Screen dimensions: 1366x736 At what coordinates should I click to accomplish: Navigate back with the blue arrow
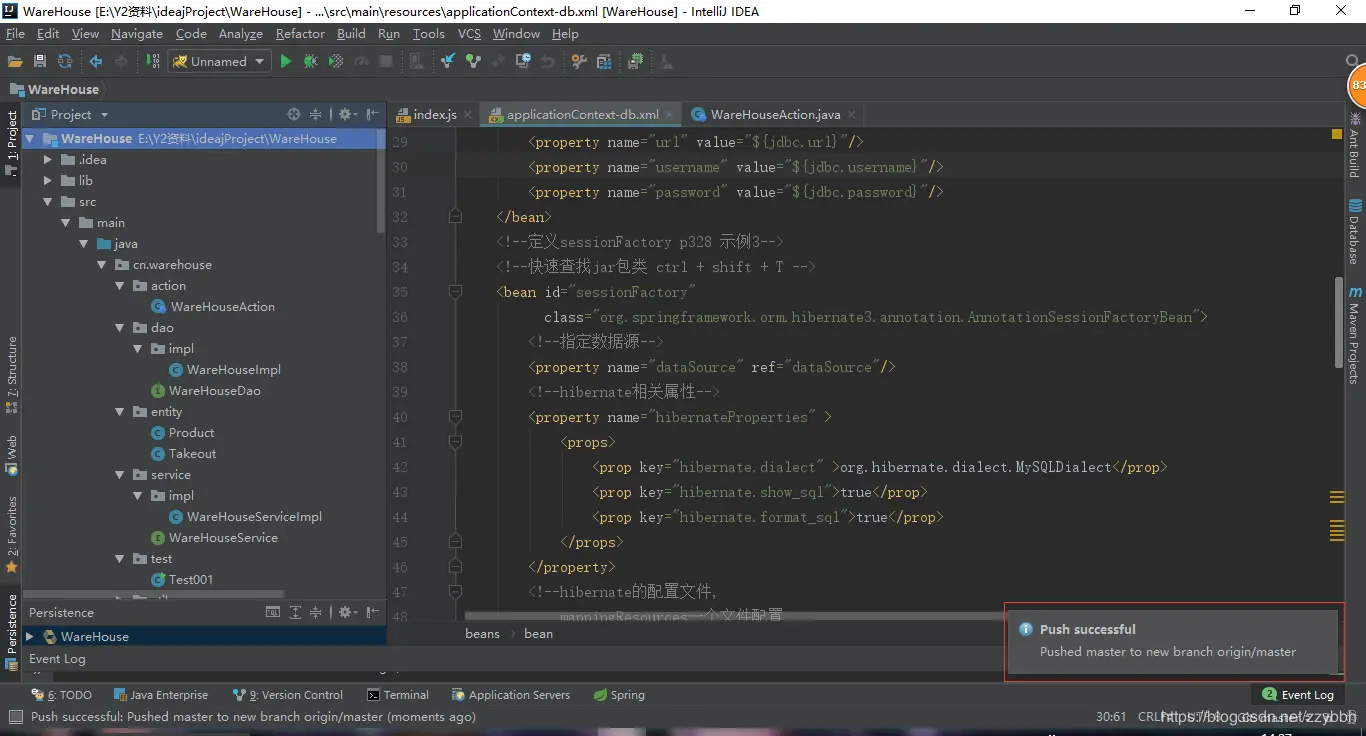(96, 61)
